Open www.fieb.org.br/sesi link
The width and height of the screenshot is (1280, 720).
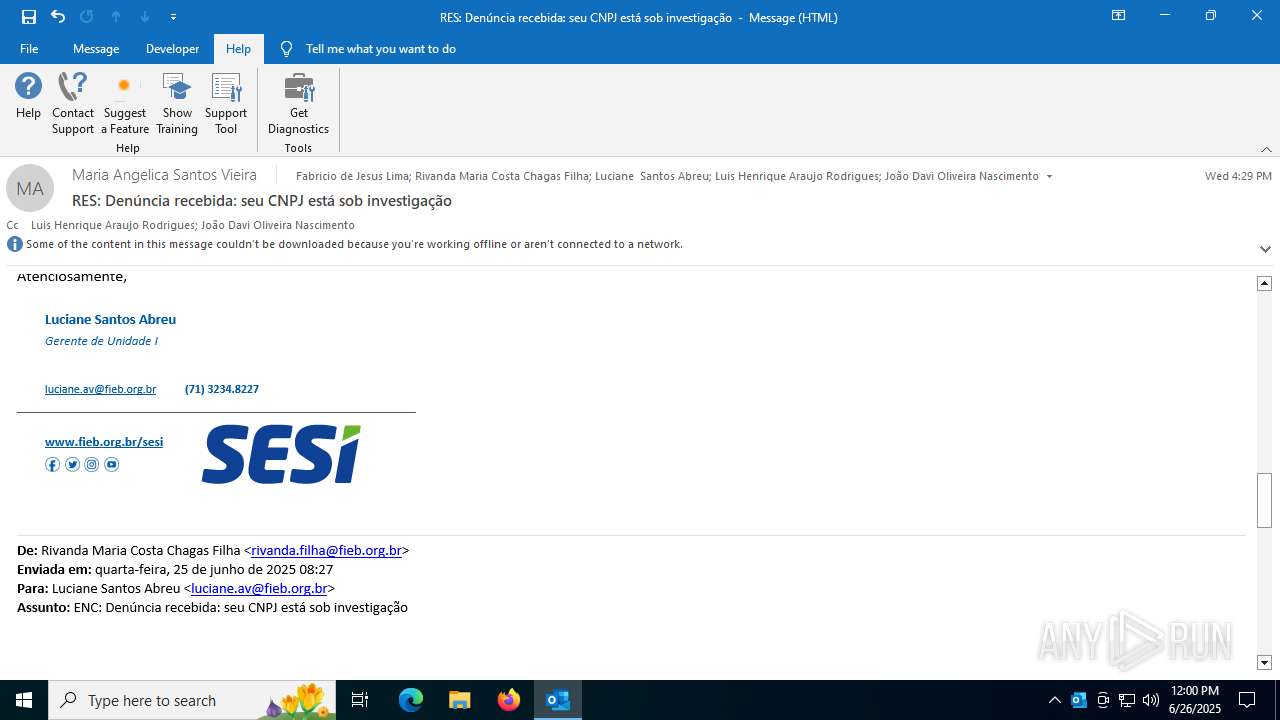pos(104,442)
